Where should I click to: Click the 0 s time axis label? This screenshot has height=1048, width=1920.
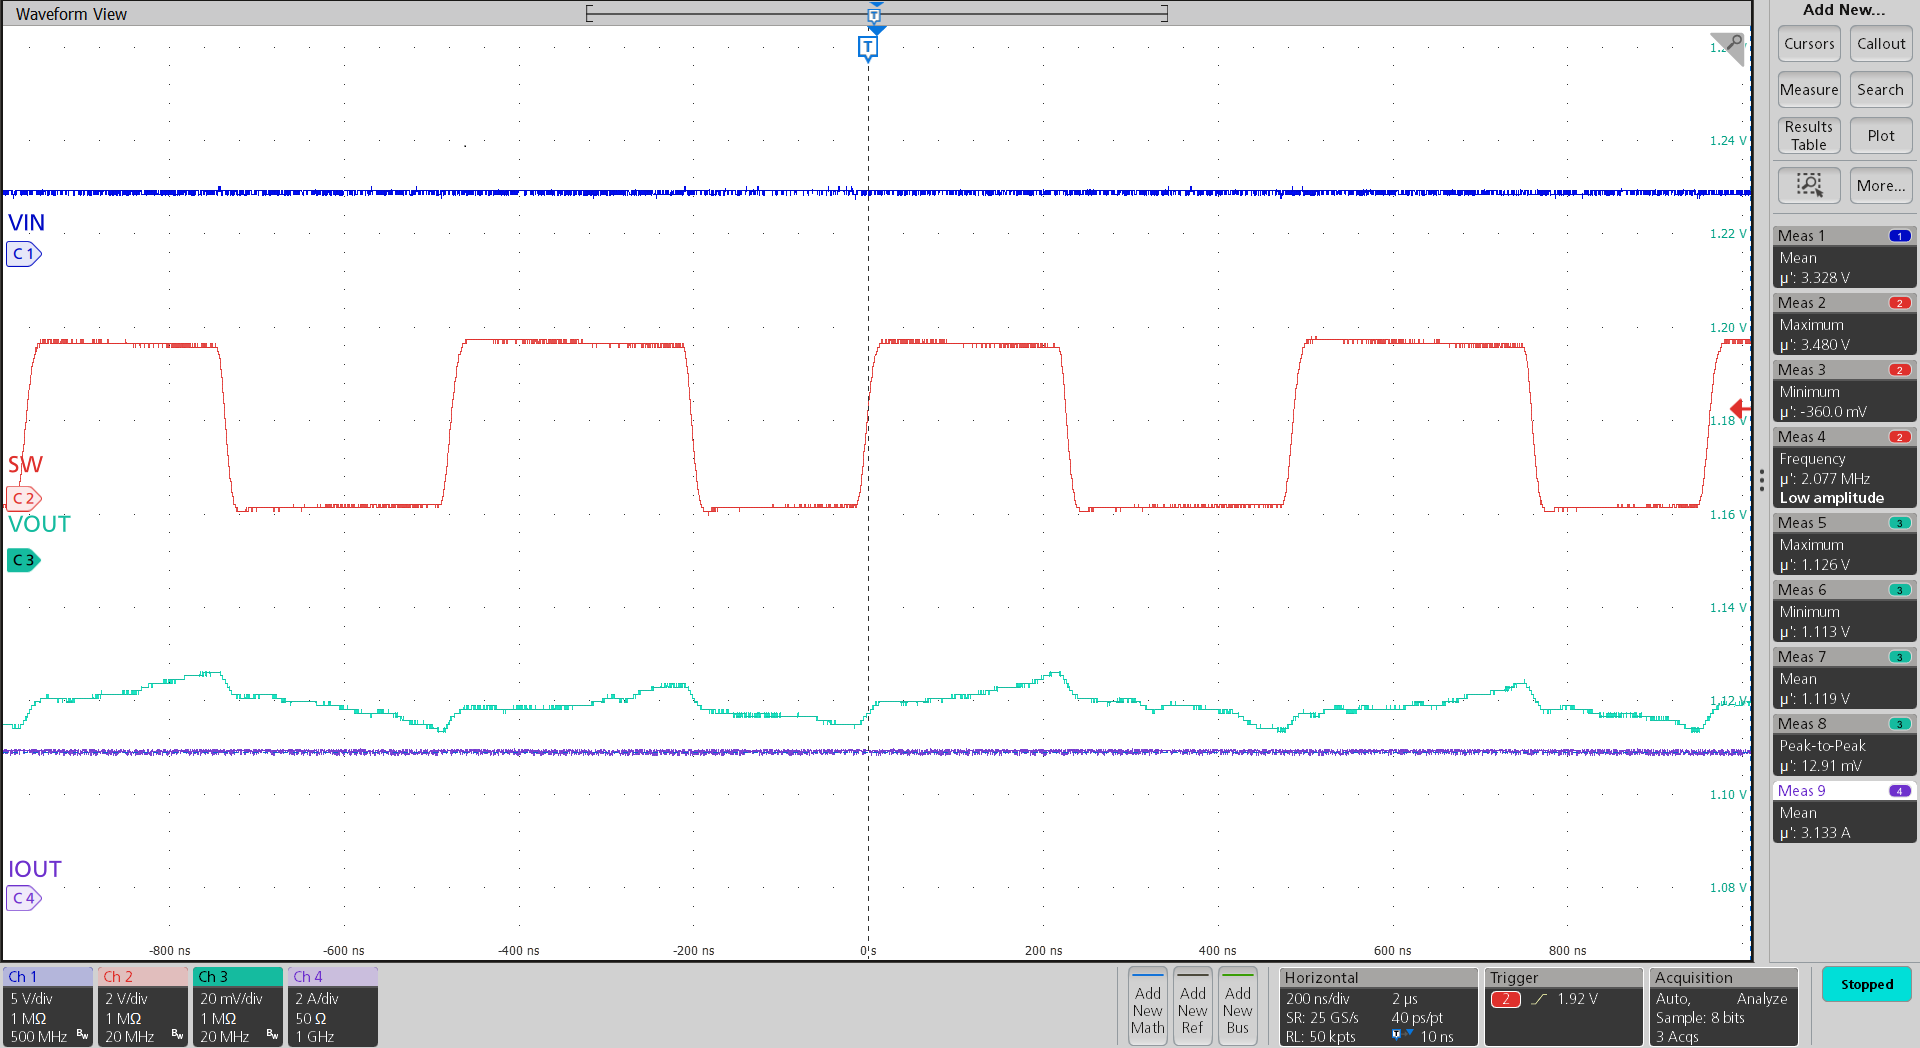coord(868,951)
